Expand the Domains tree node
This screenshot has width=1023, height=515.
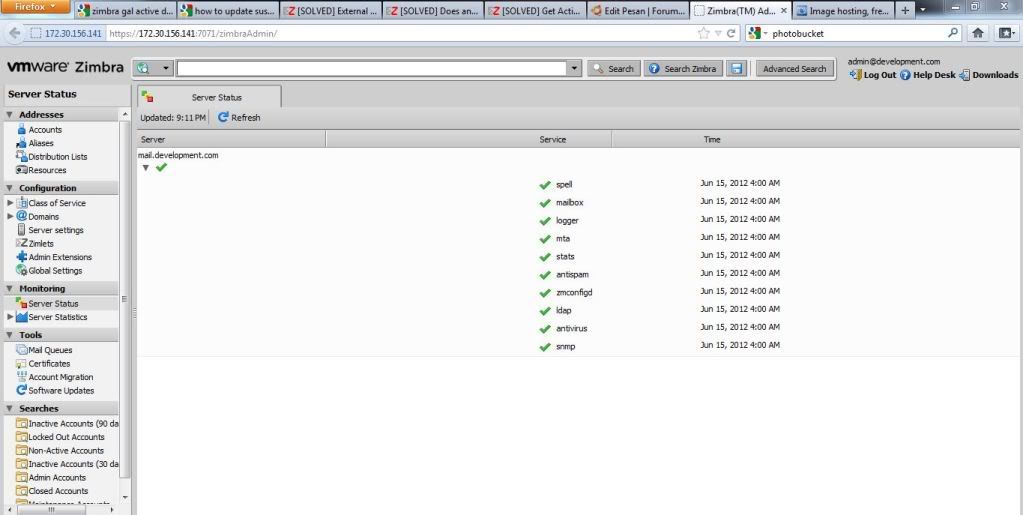(x=10, y=216)
